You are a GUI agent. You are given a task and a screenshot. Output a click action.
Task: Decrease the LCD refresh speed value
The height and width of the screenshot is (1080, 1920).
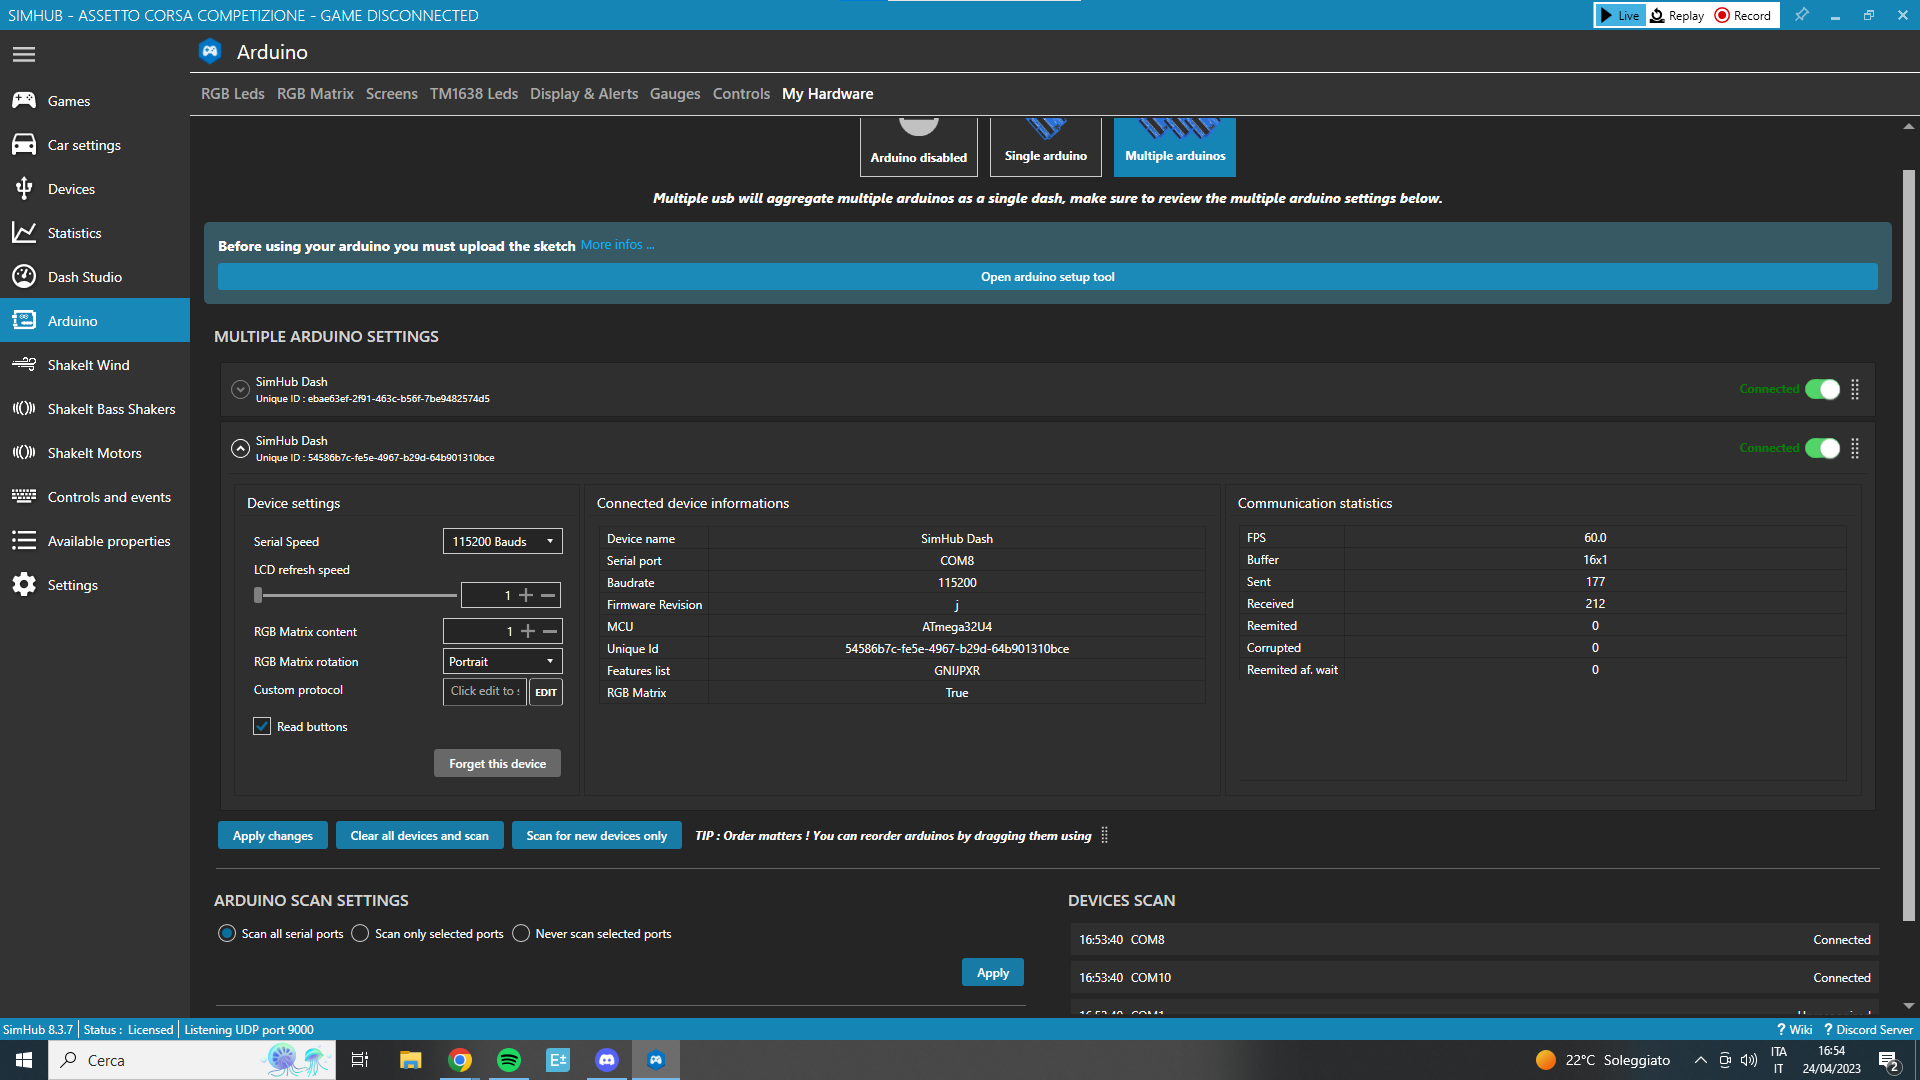548,595
